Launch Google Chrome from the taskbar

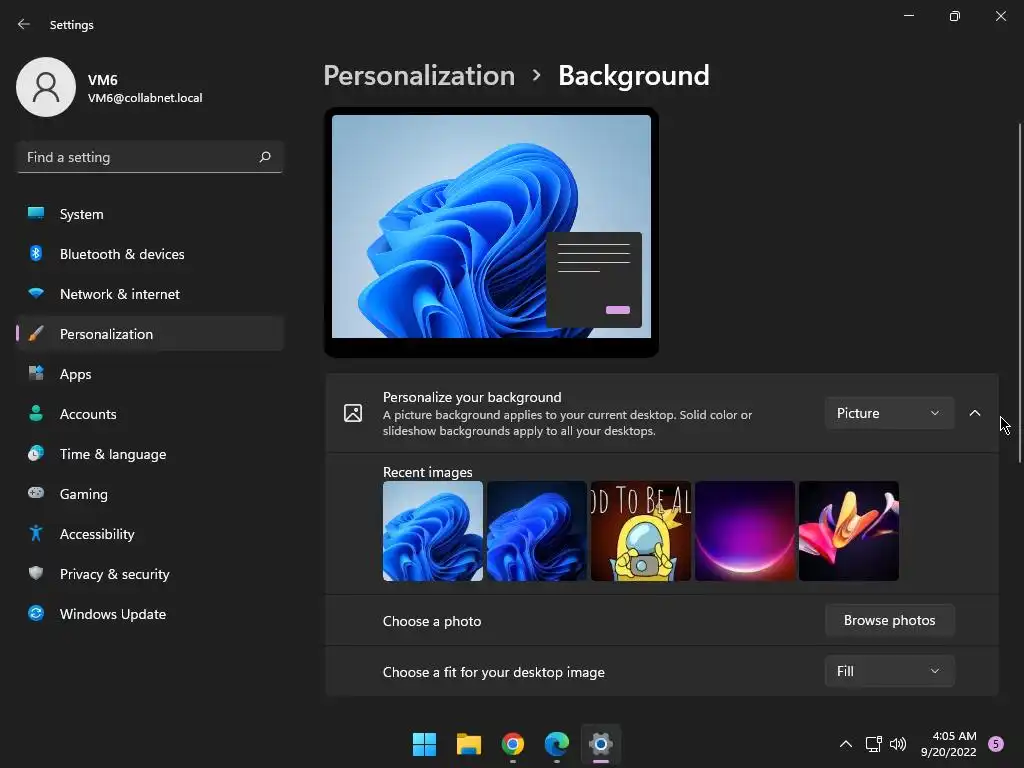(513, 744)
